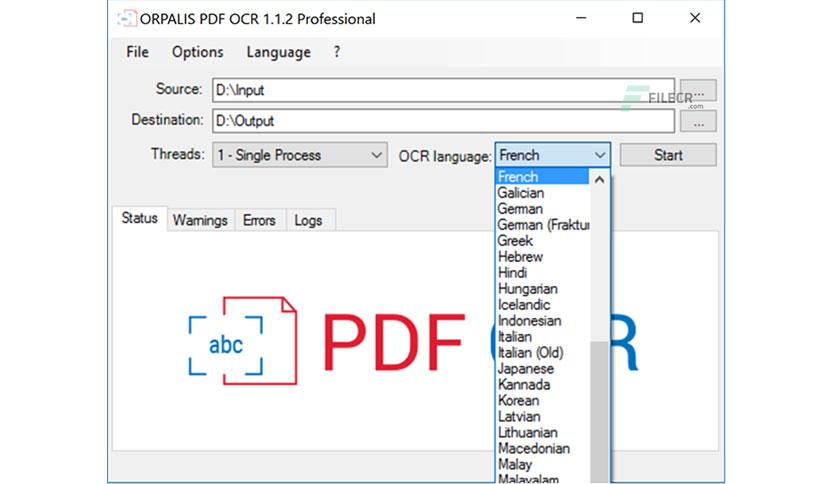Image resolution: width=836 pixels, height=484 pixels.
Task: Switch to the Errors tab
Action: pos(259,220)
